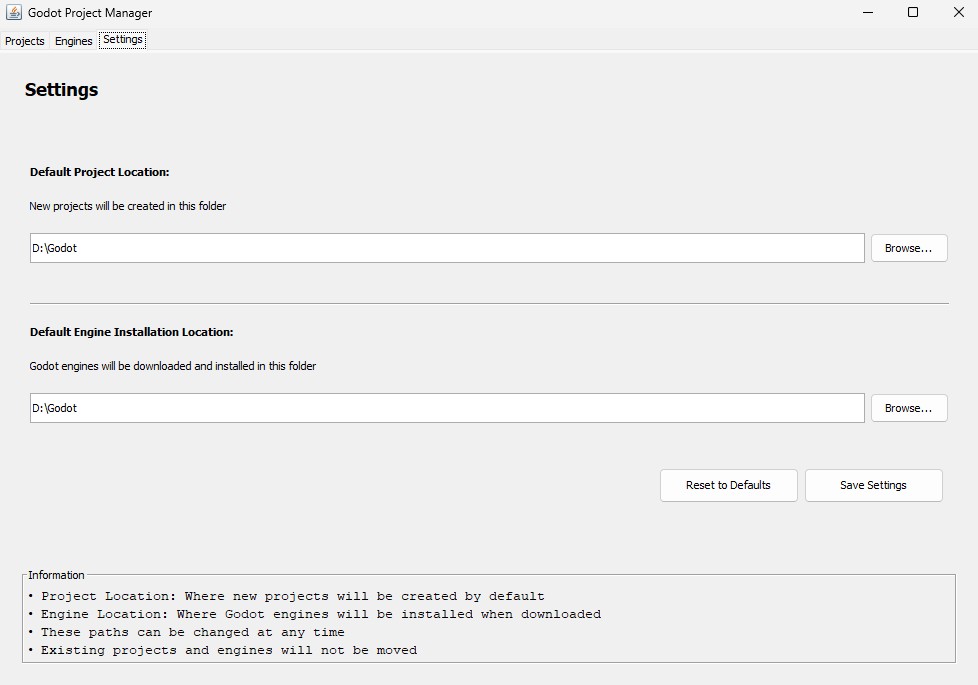The image size is (978, 685).
Task: Click the "New projects will be created" description
Action: coord(128,206)
